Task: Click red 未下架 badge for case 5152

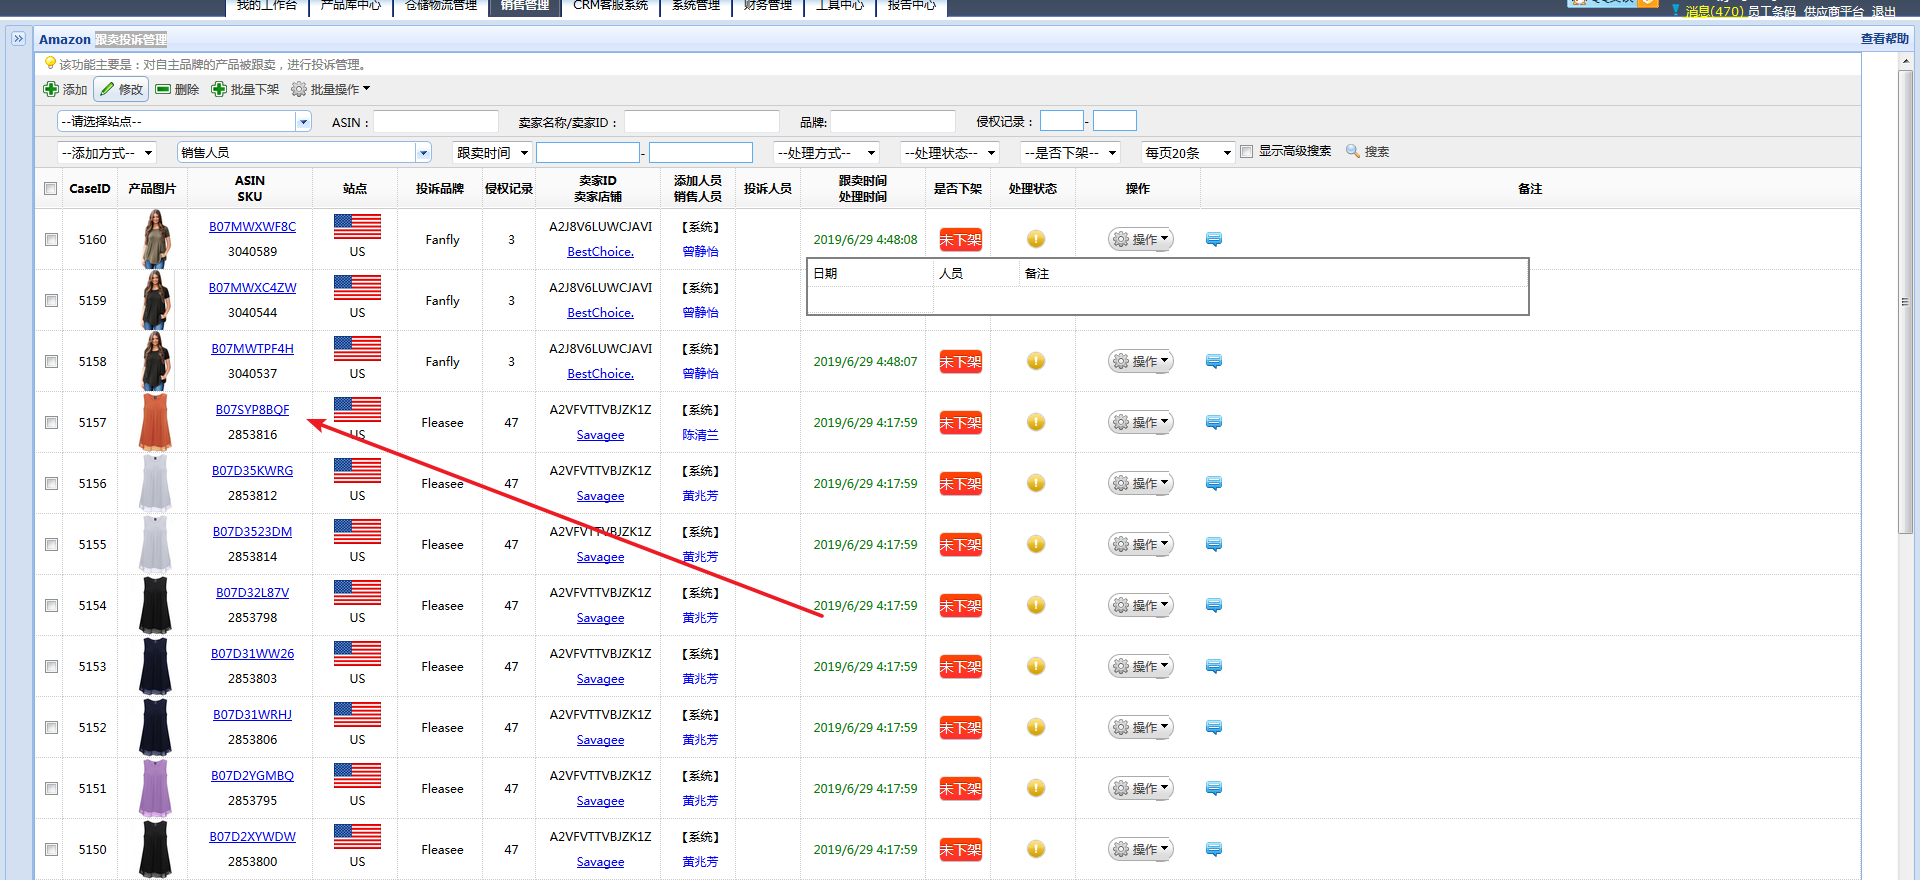Action: pyautogui.click(x=960, y=727)
